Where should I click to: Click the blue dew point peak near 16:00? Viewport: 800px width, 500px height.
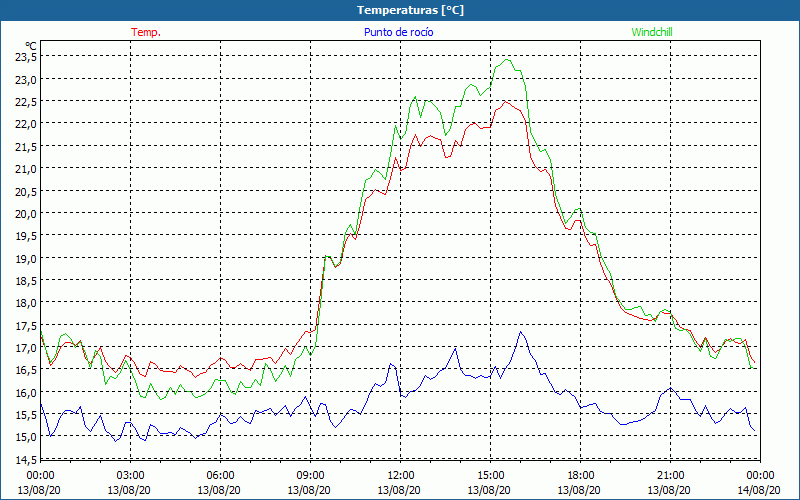[521, 332]
